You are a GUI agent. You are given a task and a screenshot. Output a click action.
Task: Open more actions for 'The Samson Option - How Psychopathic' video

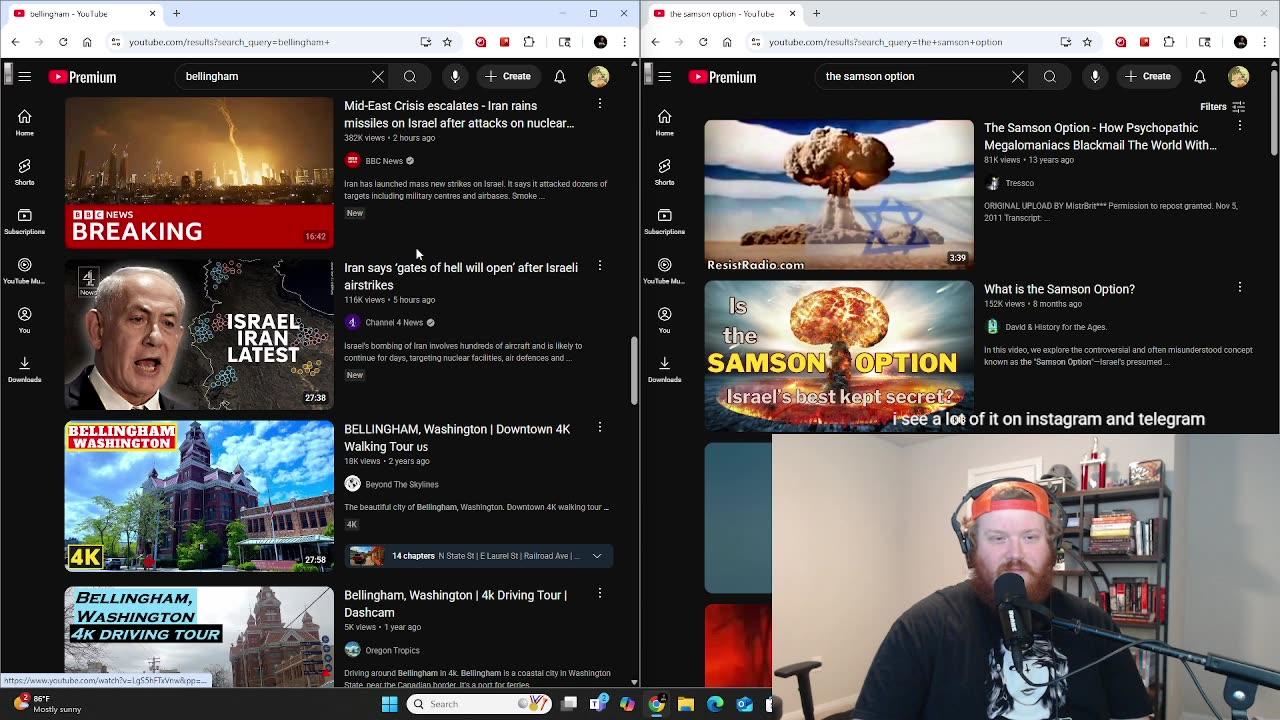(1240, 126)
